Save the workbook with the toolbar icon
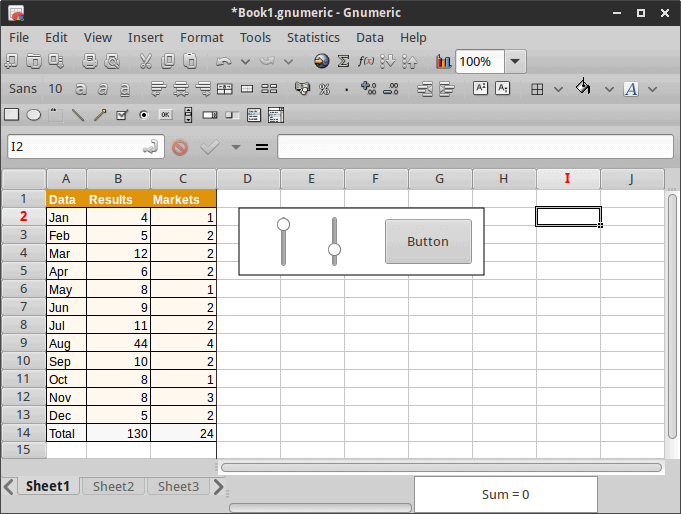This screenshot has height=514, width=681. pos(56,61)
